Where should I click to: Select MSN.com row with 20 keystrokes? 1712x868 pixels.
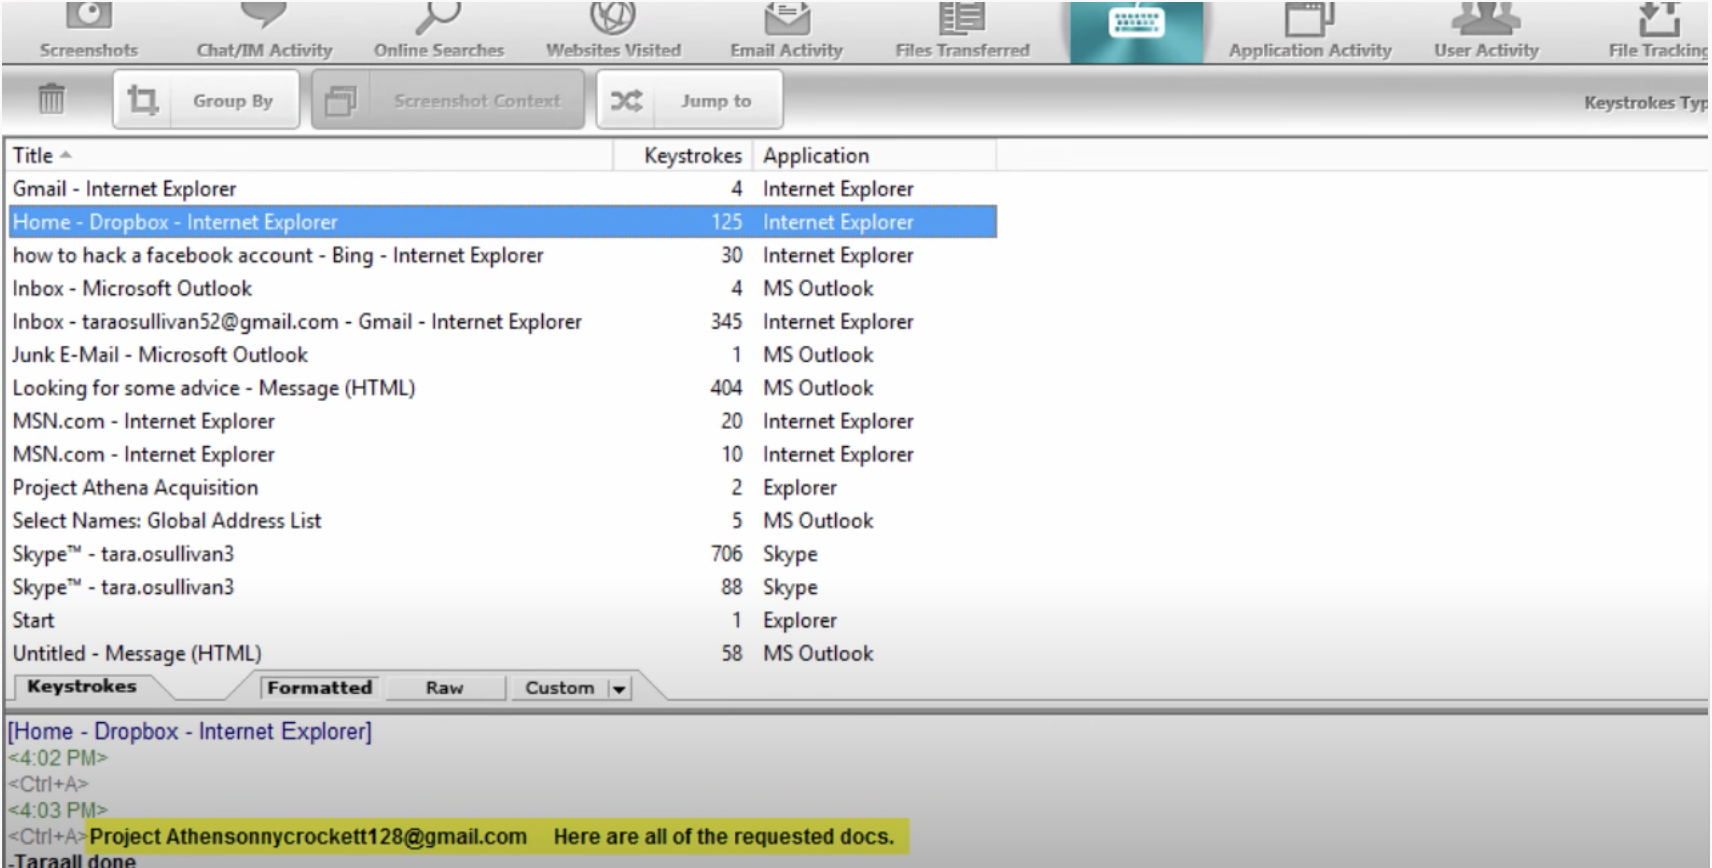click(502, 421)
